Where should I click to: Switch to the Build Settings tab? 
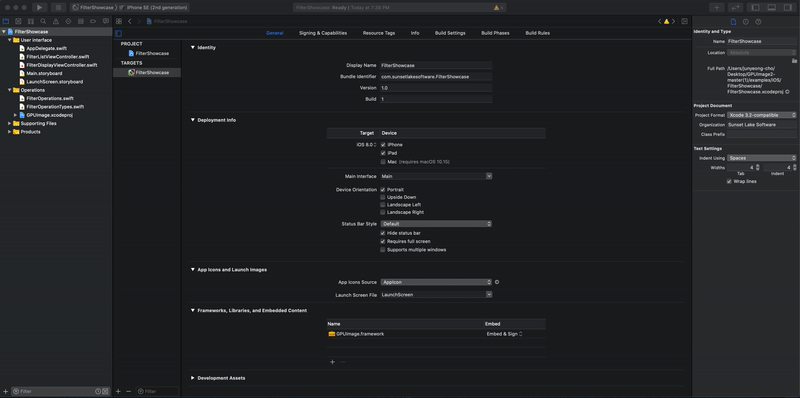[x=450, y=33]
